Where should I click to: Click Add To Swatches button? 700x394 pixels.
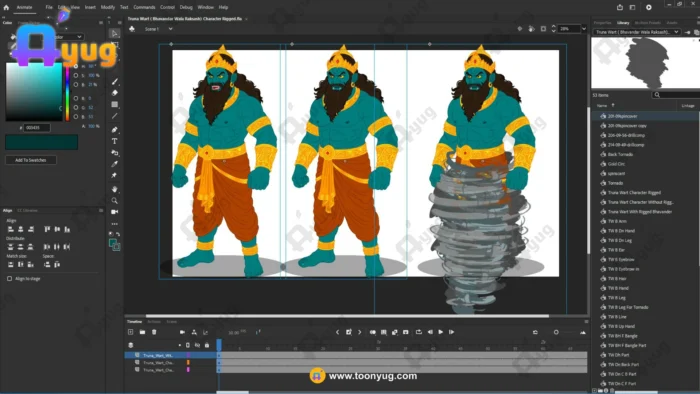coord(31,160)
